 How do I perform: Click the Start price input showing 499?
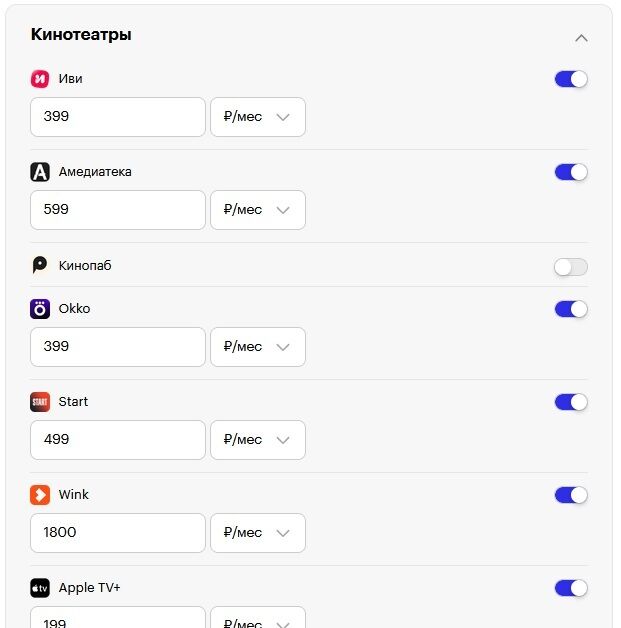point(118,440)
